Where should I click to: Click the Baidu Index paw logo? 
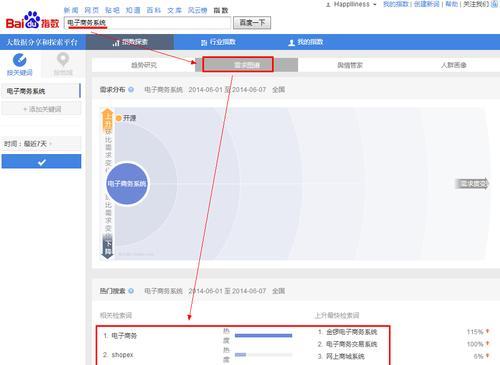tap(32, 21)
